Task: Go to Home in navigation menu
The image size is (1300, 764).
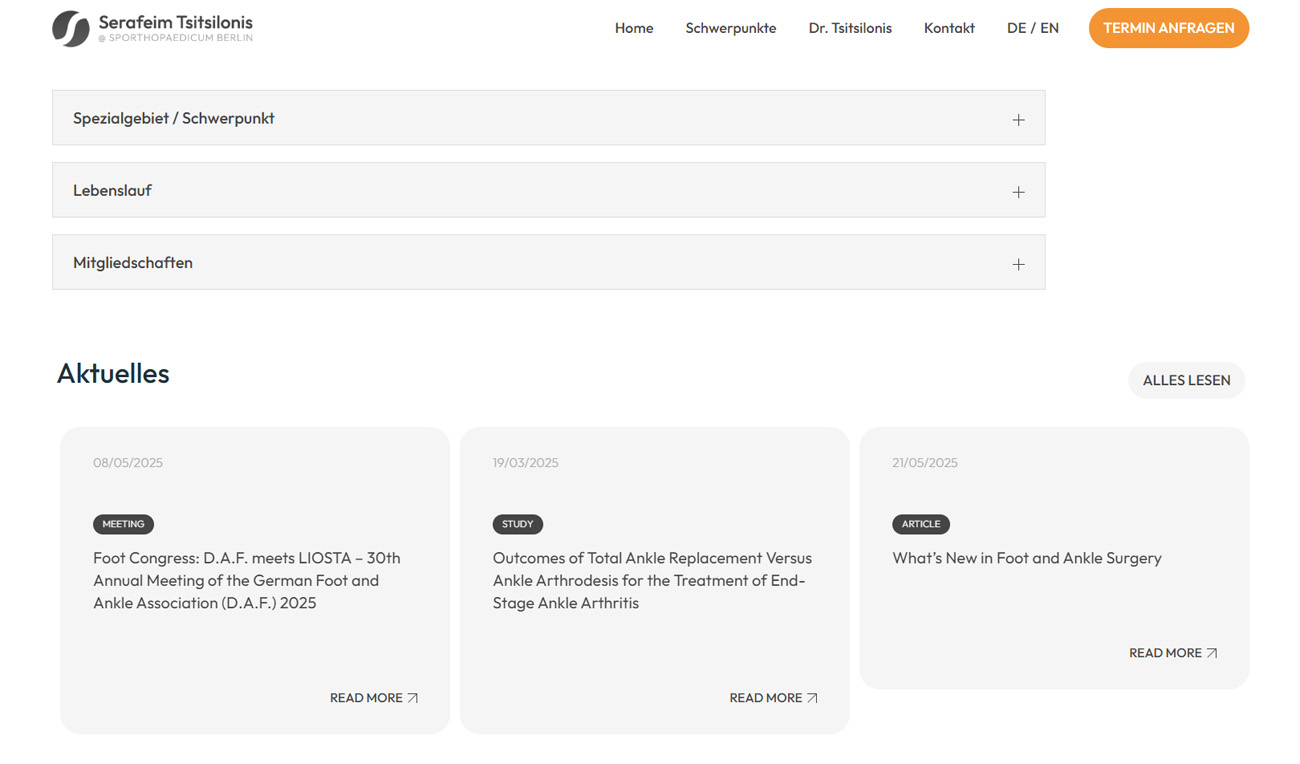Action: [634, 28]
